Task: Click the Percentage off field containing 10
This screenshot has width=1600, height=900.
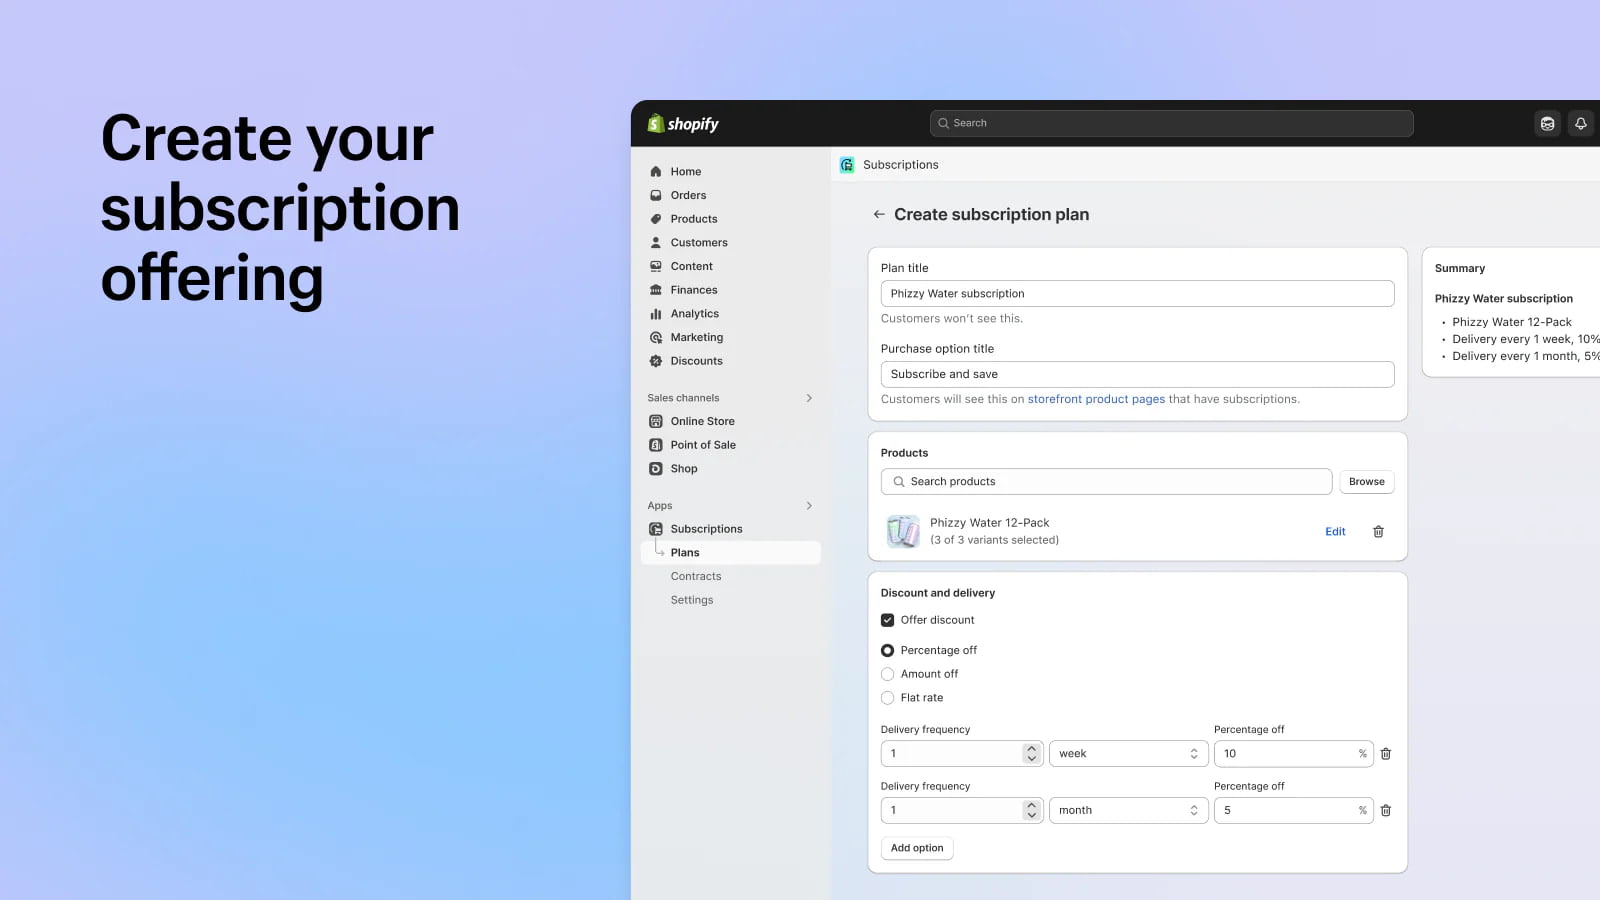Action: 1293,754
